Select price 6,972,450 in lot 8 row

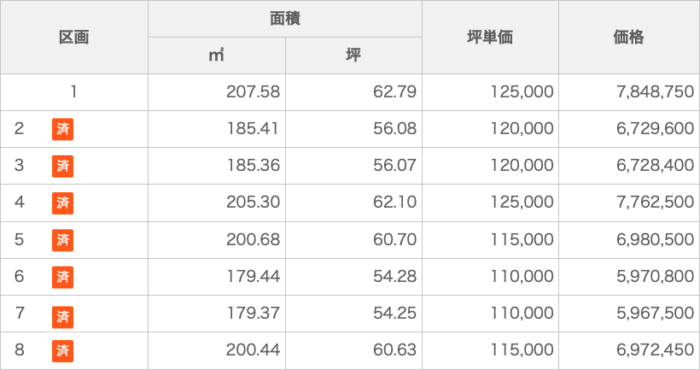pyautogui.click(x=655, y=350)
